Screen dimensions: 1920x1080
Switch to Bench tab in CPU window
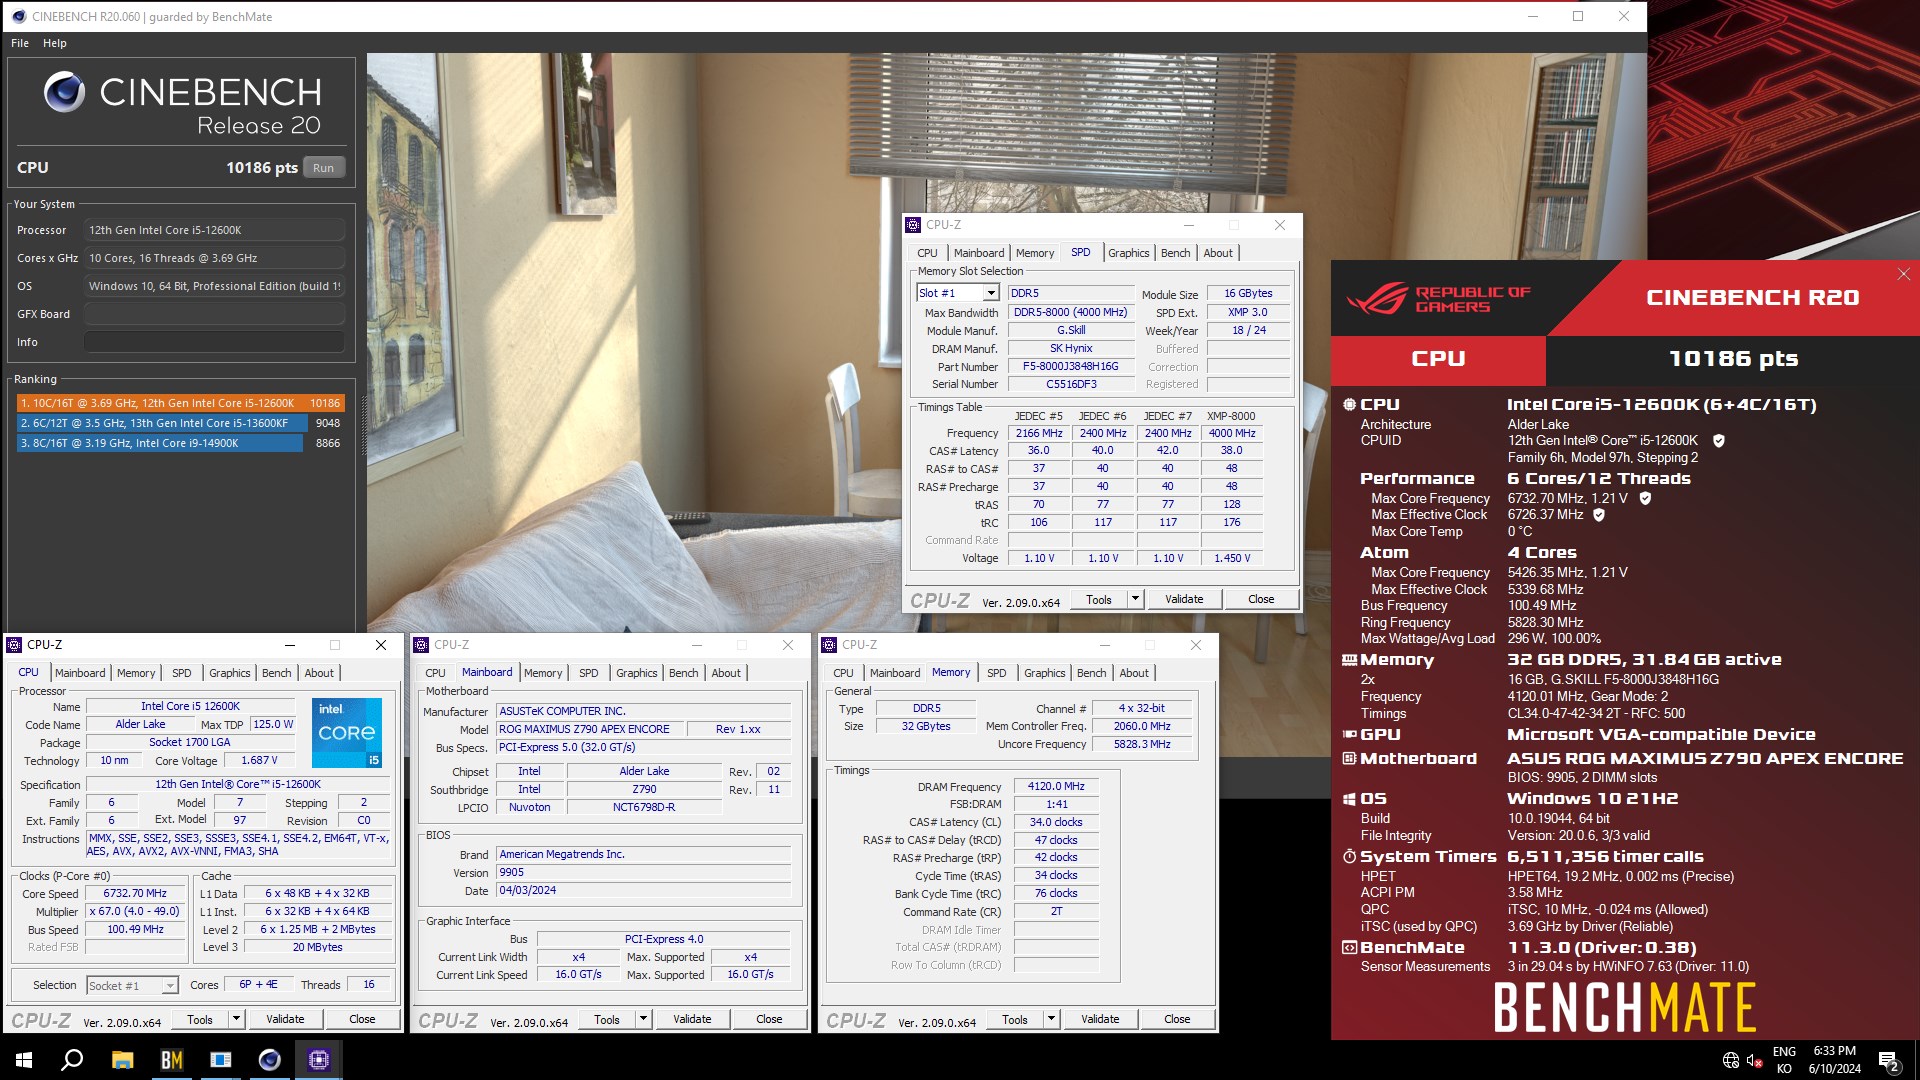[x=277, y=673]
